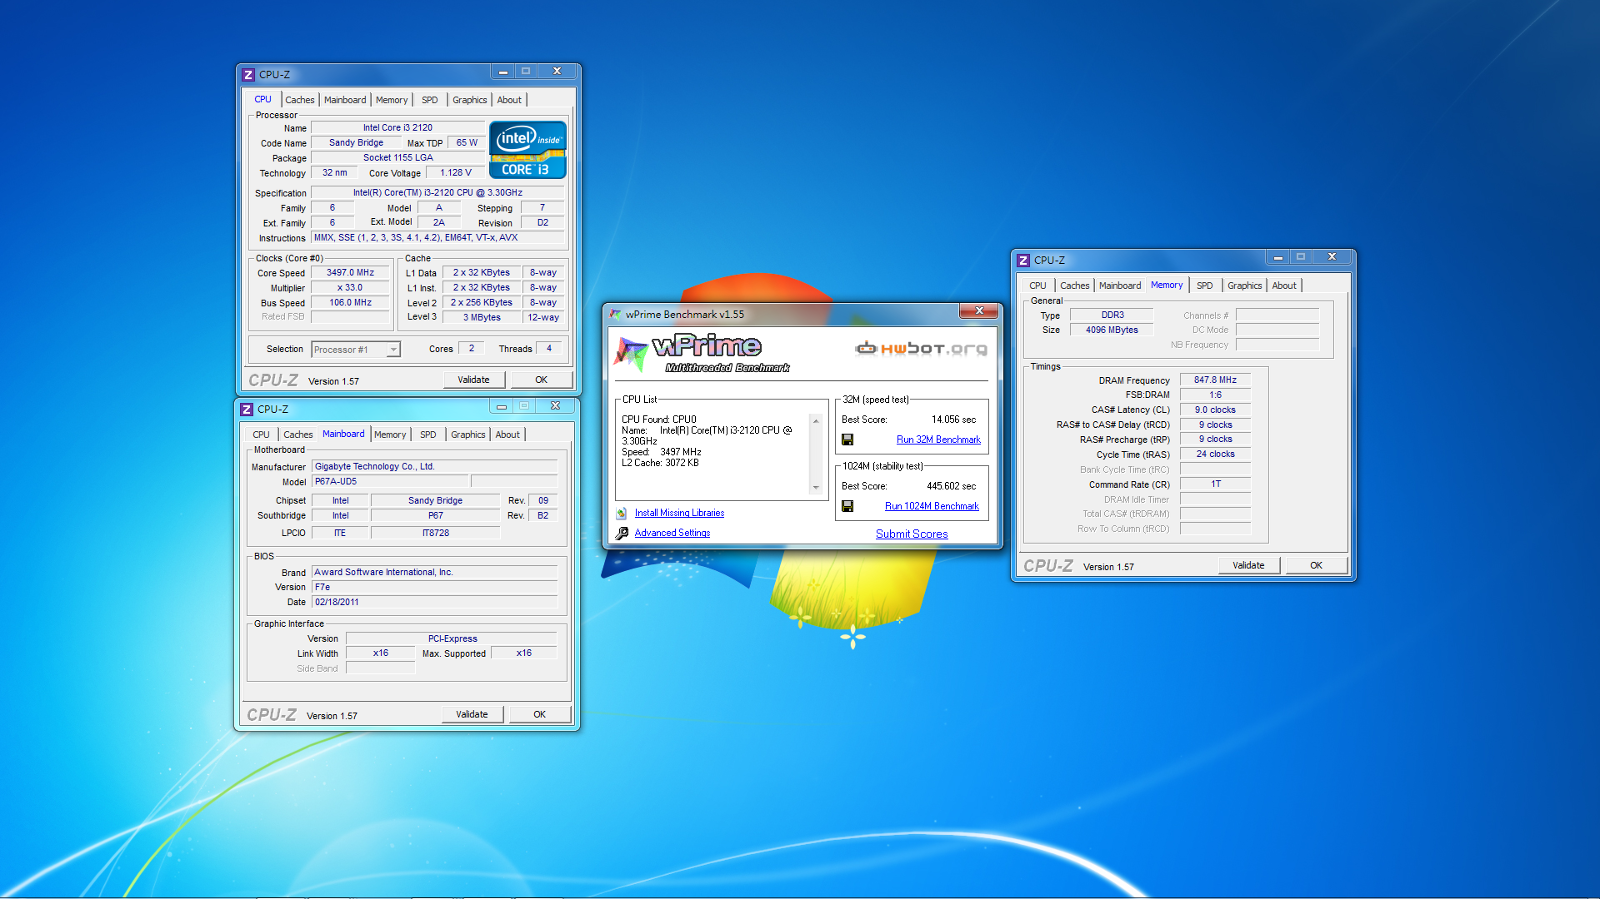
Task: Select CPU tab in the Memory window
Action: (x=1038, y=286)
